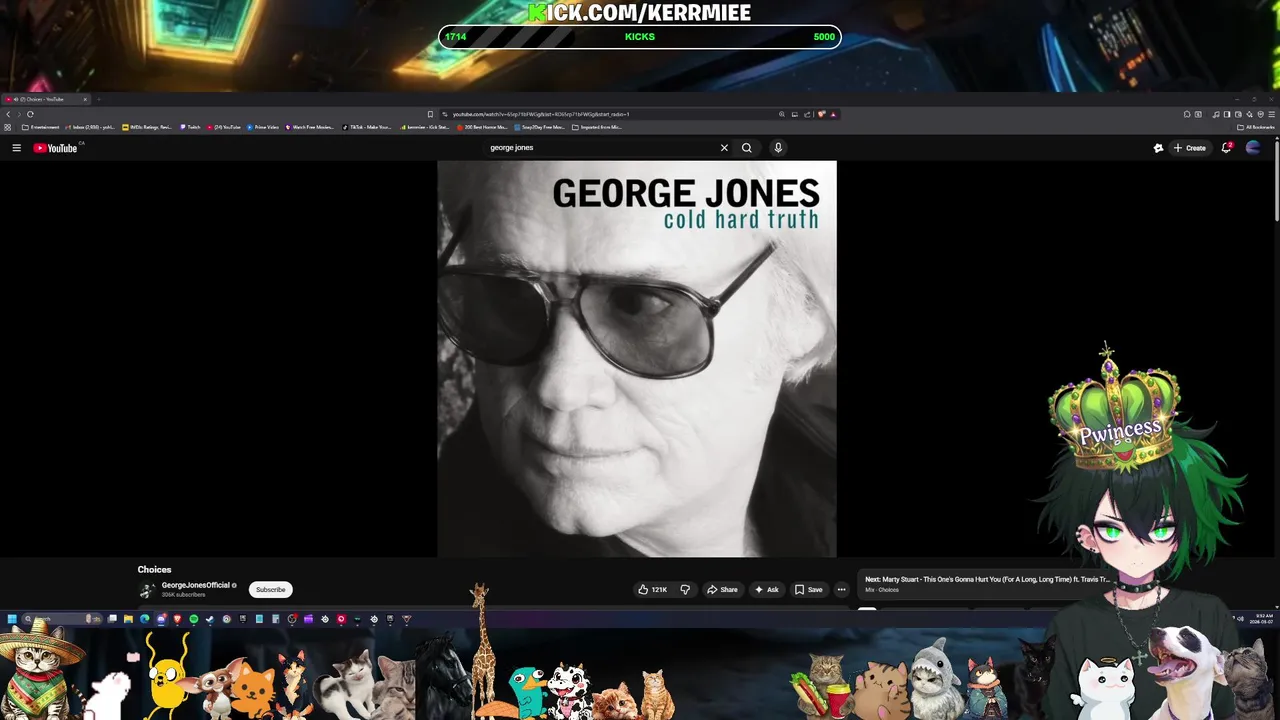Open the browser main menu icon
Screen dimensions: 1280x720
coord(1272,114)
